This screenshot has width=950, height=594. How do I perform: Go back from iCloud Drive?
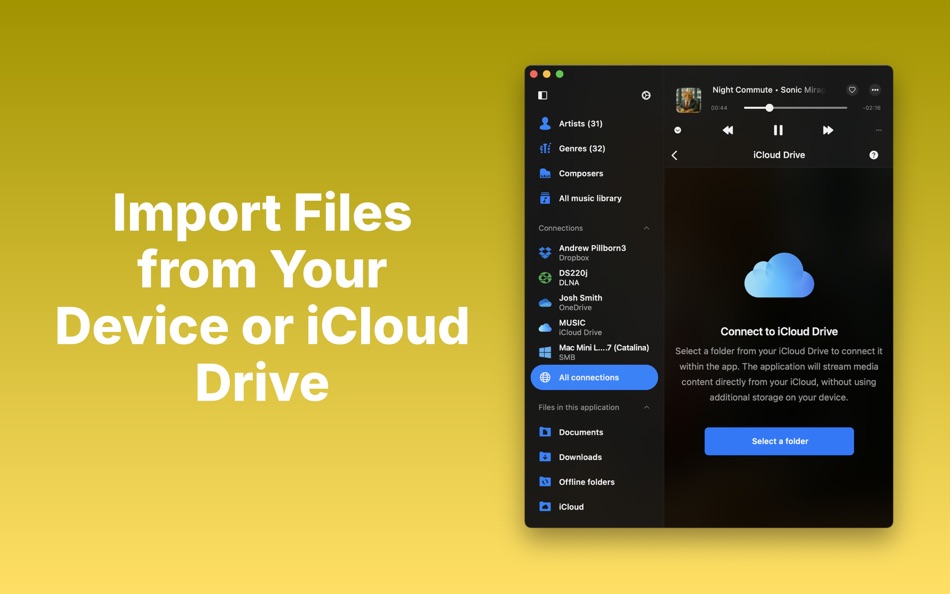674,155
